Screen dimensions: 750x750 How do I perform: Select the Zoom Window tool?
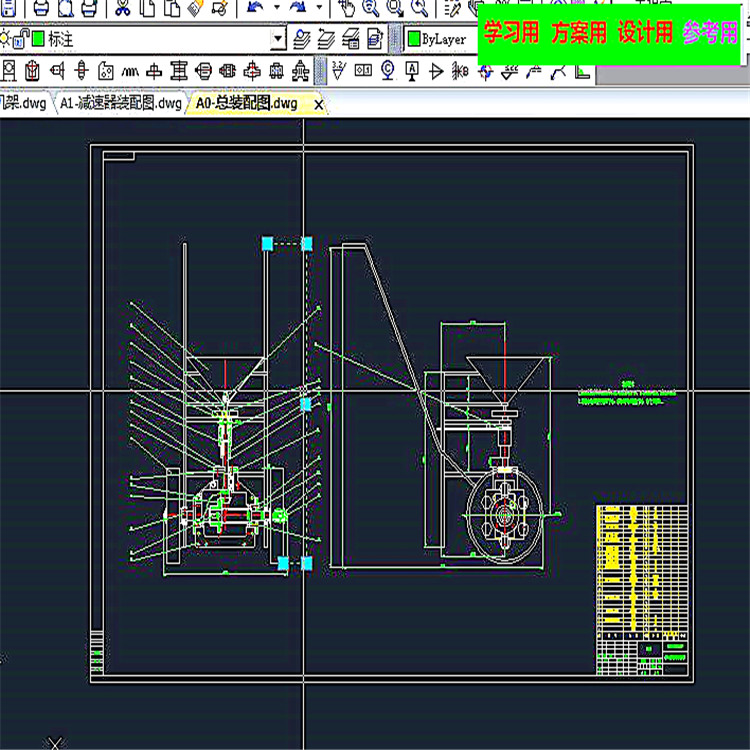tap(395, 8)
